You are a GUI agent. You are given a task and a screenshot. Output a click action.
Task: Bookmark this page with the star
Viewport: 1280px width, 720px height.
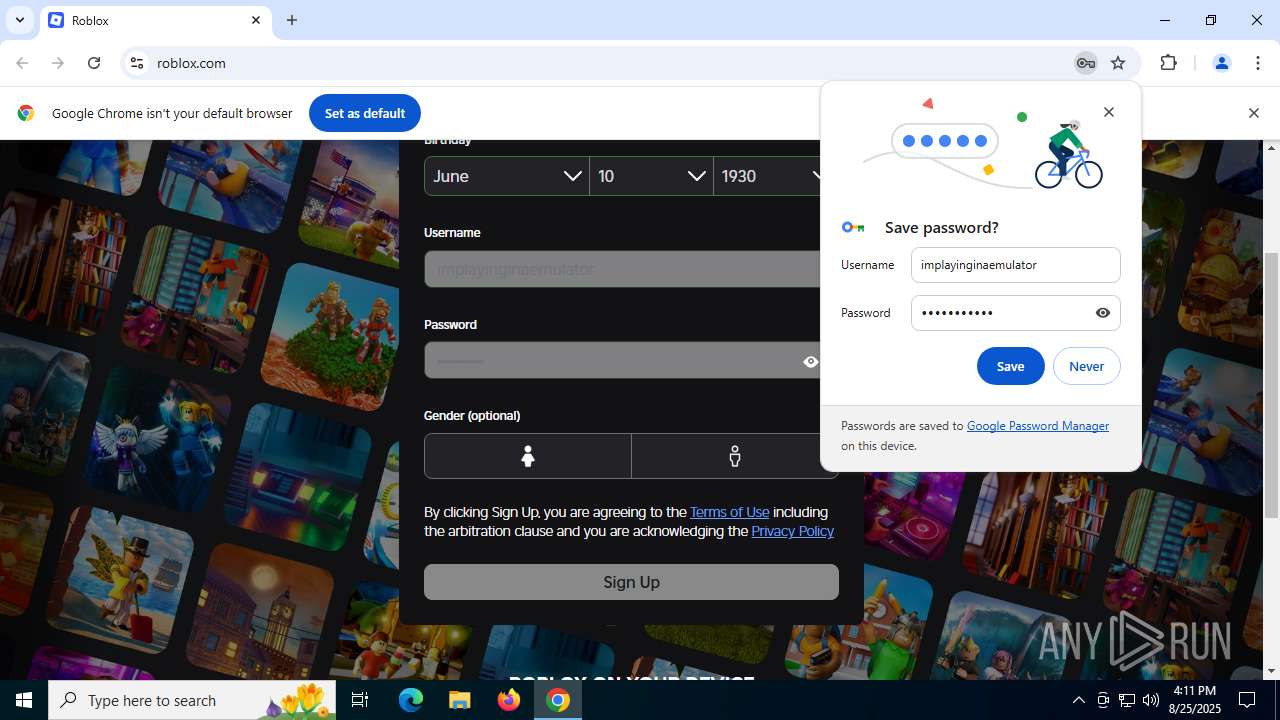tap(1118, 63)
